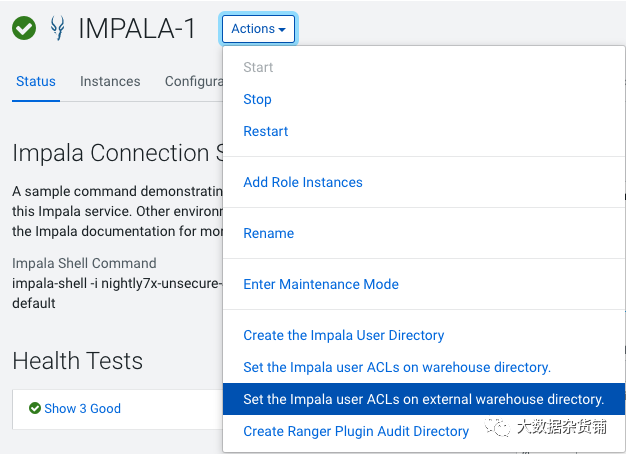Screen dimensions: 626x454
Task: Choose Set ACLs on external warehouse directory
Action: click(x=423, y=399)
